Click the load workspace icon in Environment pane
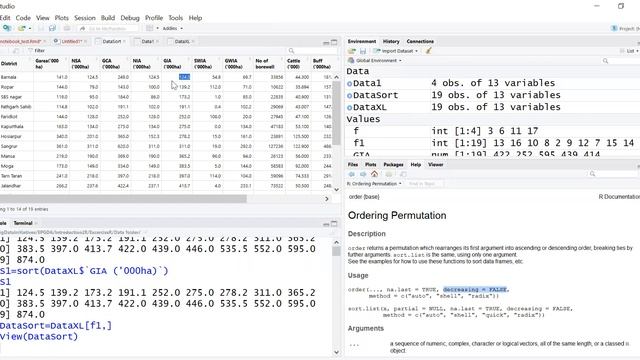The height and width of the screenshot is (360, 640). [x=351, y=51]
